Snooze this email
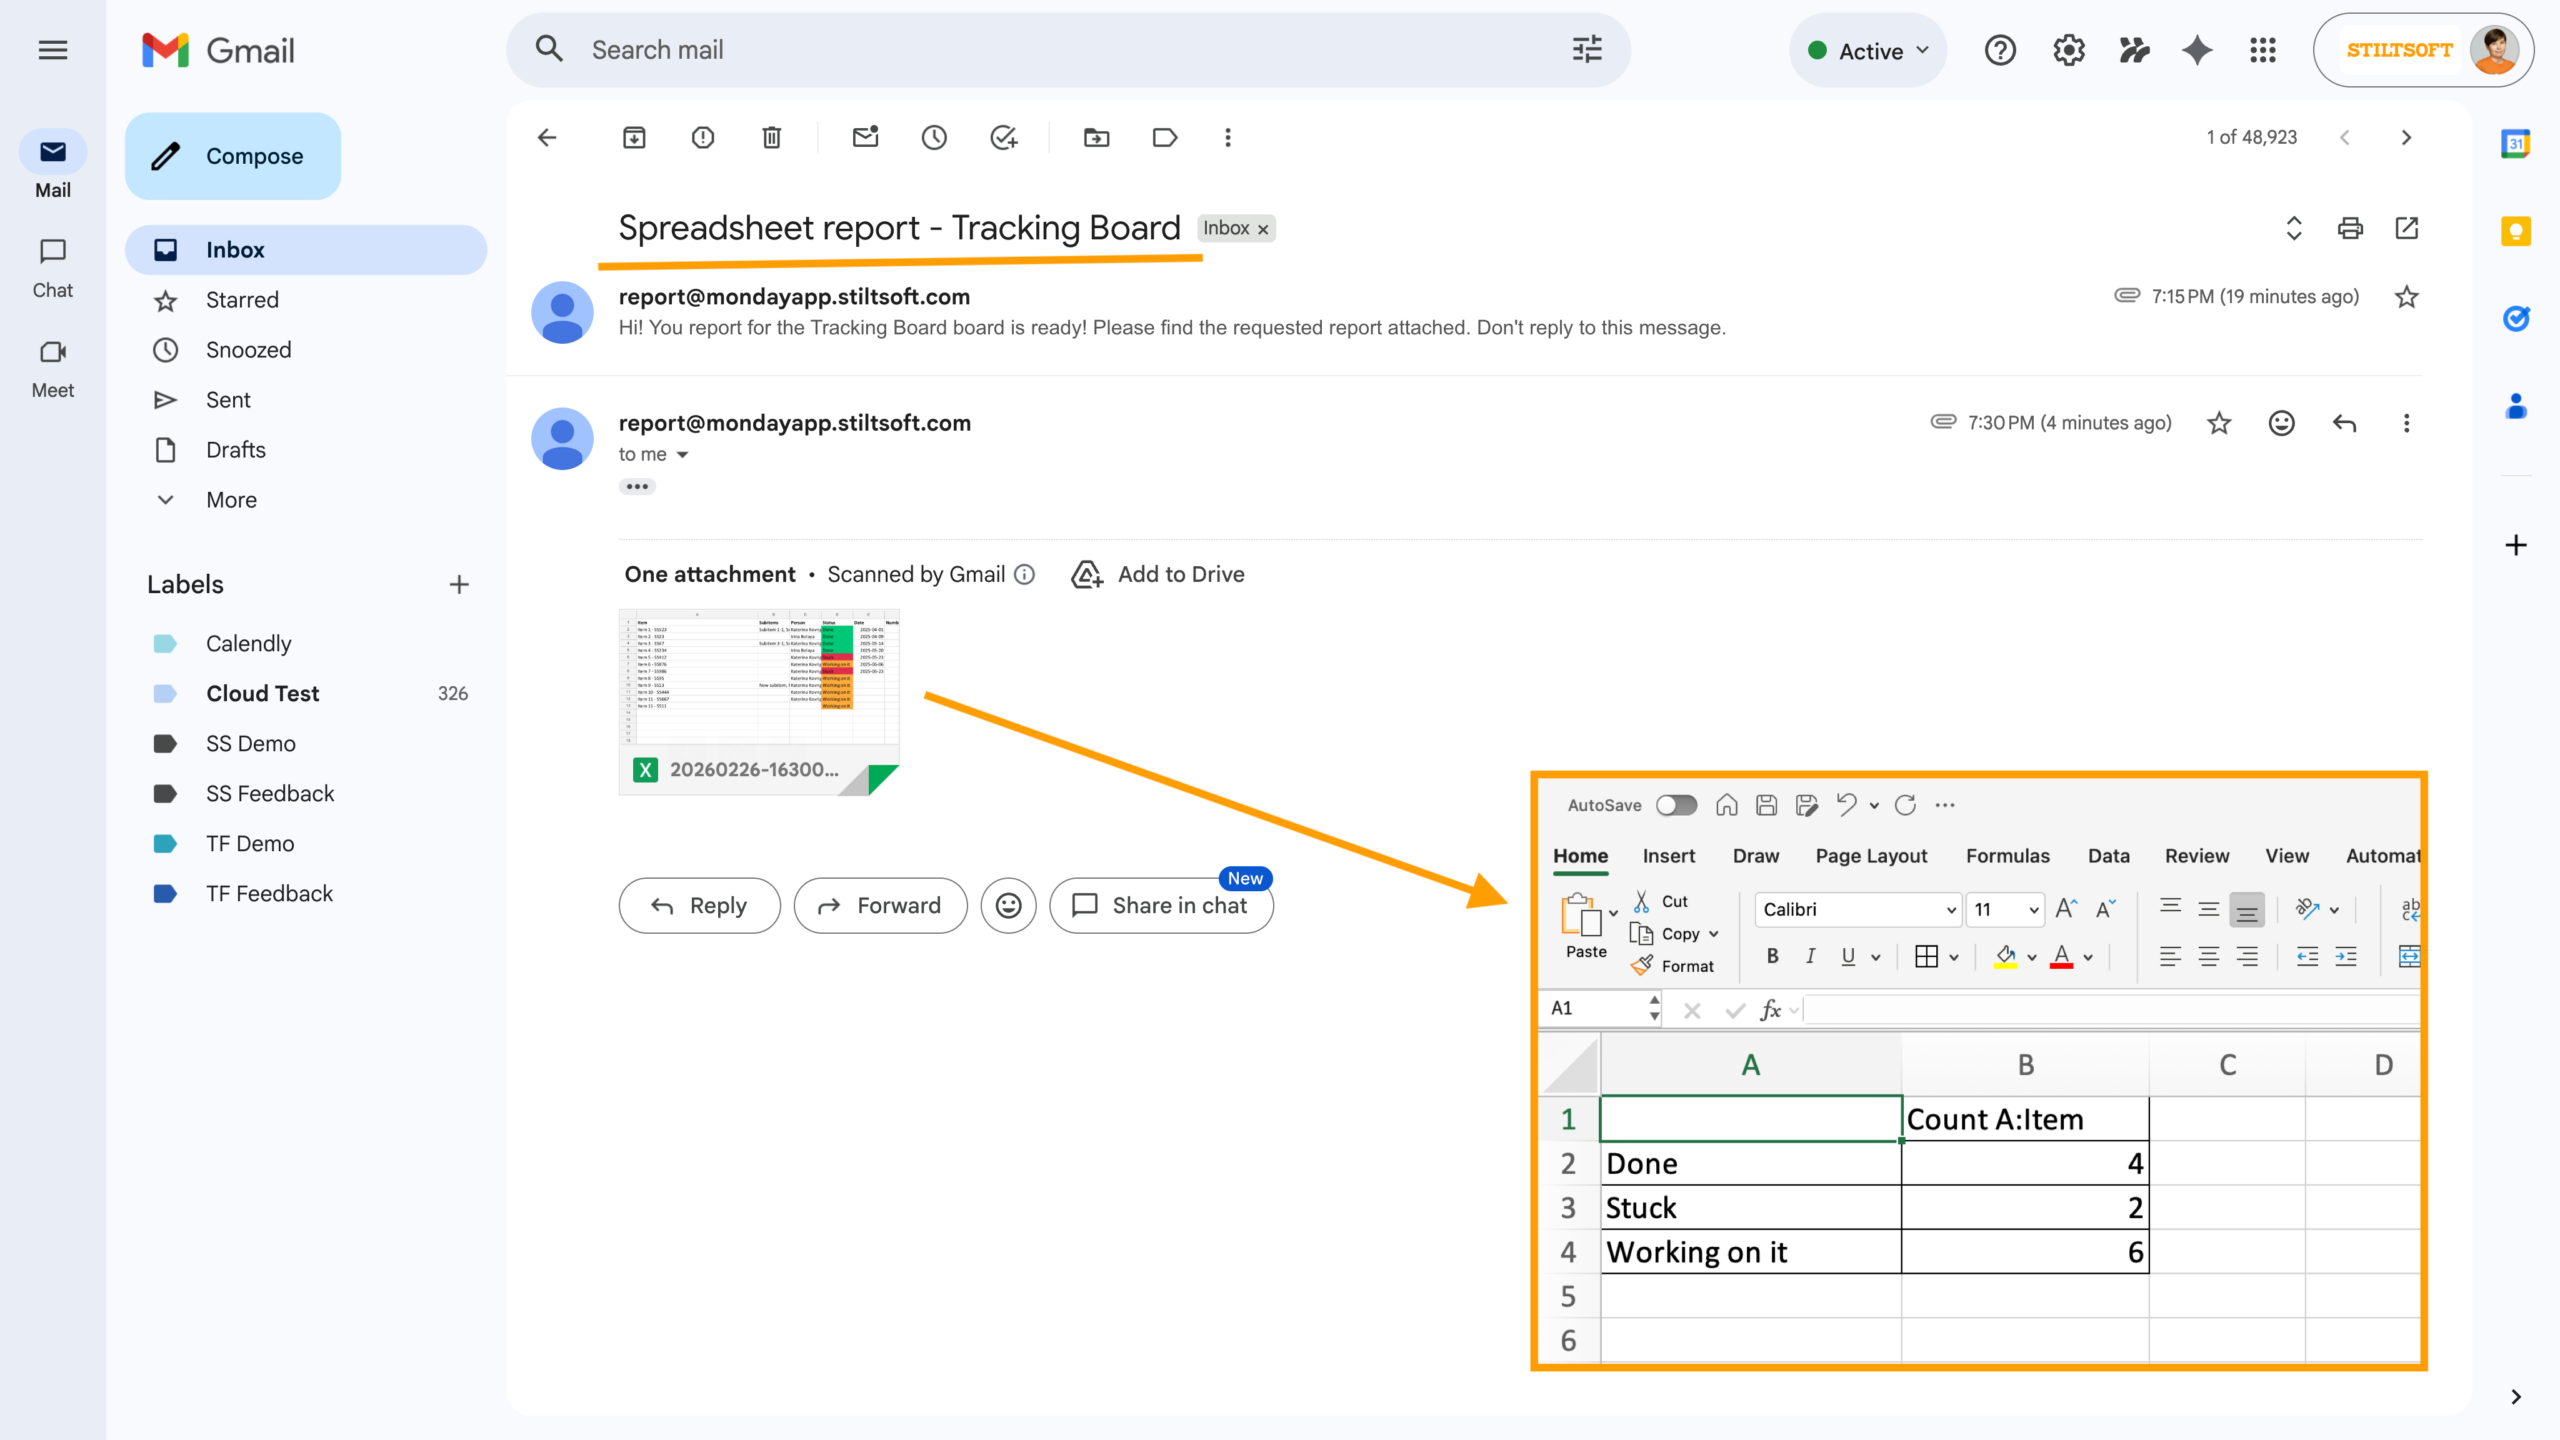Screen dimensions: 2560x1440 934,138
